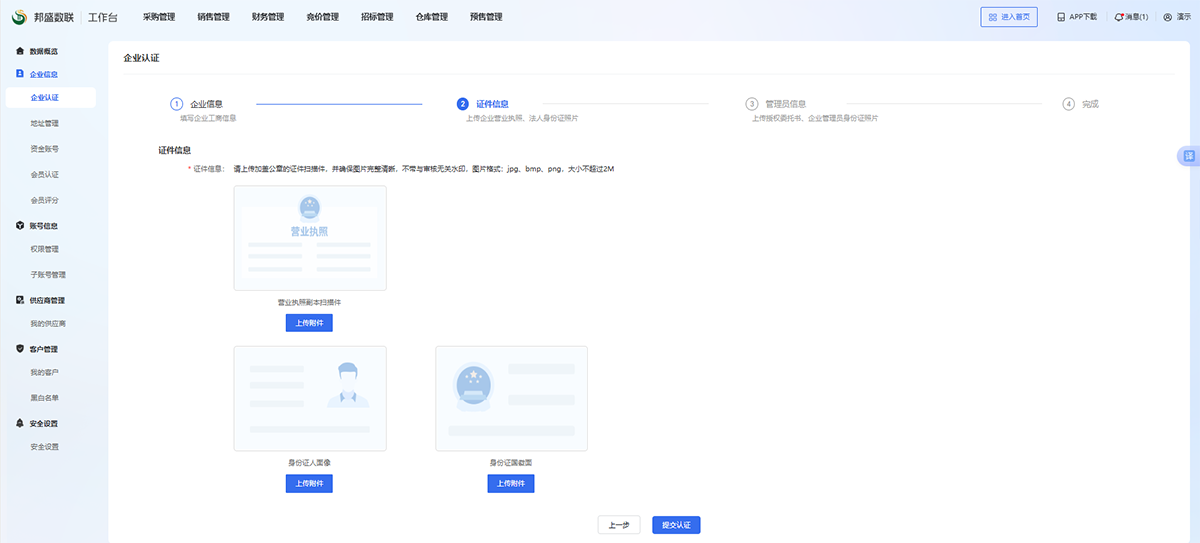Click the 数据概览 home icon

pyautogui.click(x=20, y=51)
